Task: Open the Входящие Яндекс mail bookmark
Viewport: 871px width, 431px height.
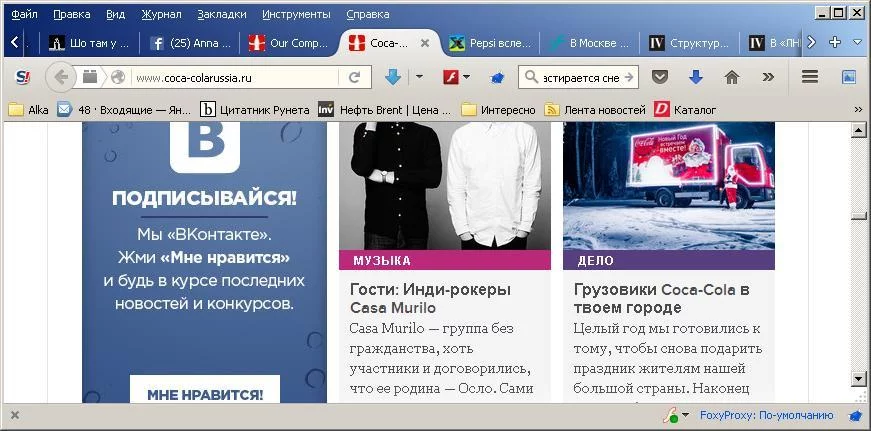Action: pyautogui.click(x=124, y=110)
